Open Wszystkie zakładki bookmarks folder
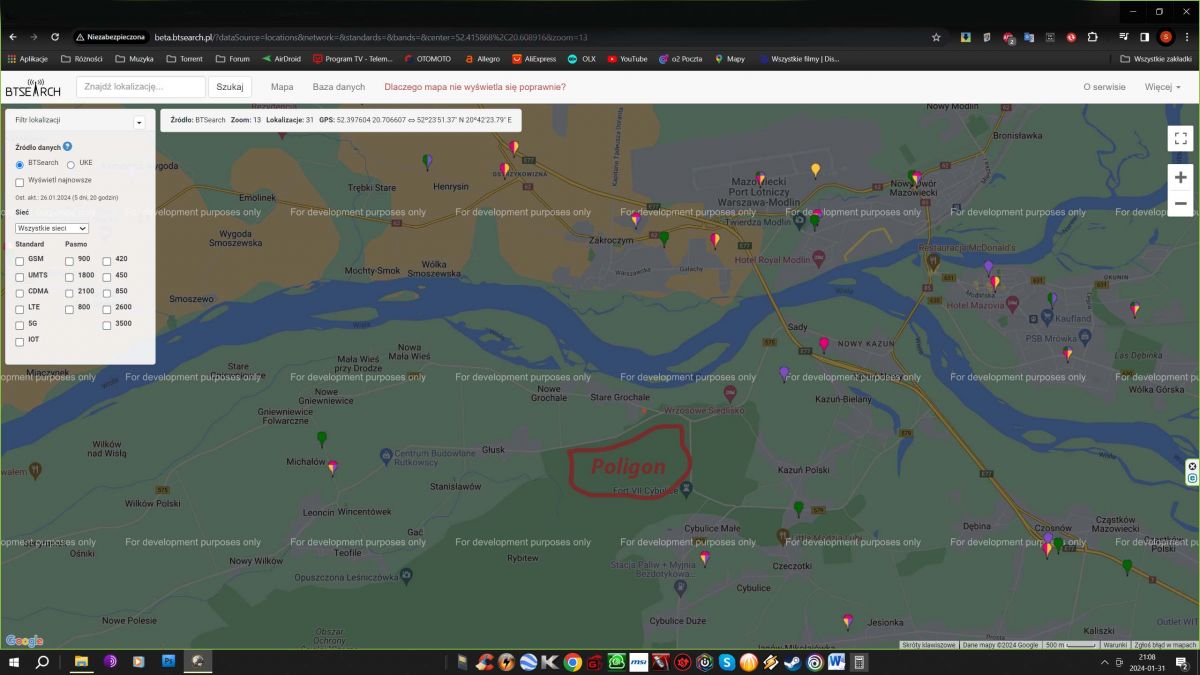Viewport: 1200px width, 675px height. [1155, 59]
